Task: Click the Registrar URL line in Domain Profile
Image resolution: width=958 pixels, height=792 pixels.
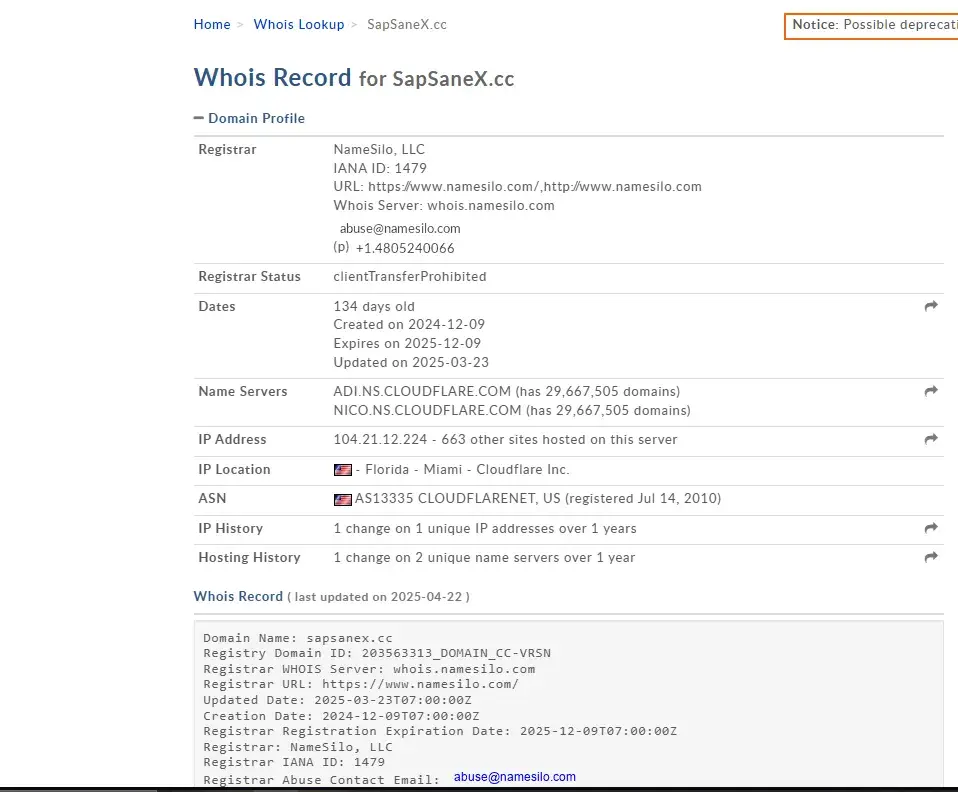Action: pyautogui.click(x=517, y=186)
